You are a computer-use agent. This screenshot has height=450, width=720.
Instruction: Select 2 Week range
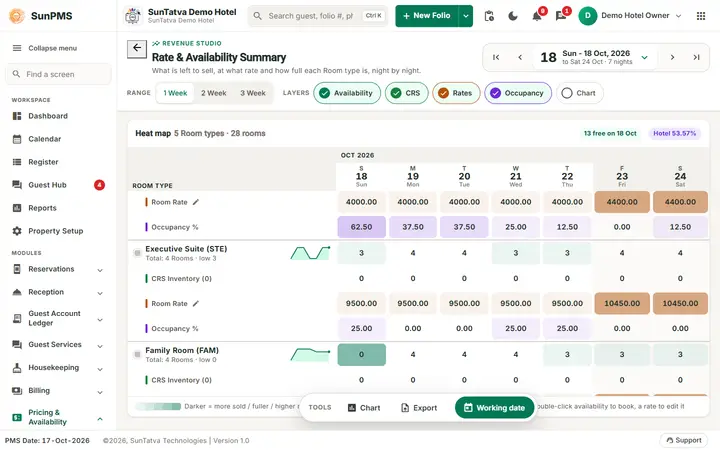point(214,93)
